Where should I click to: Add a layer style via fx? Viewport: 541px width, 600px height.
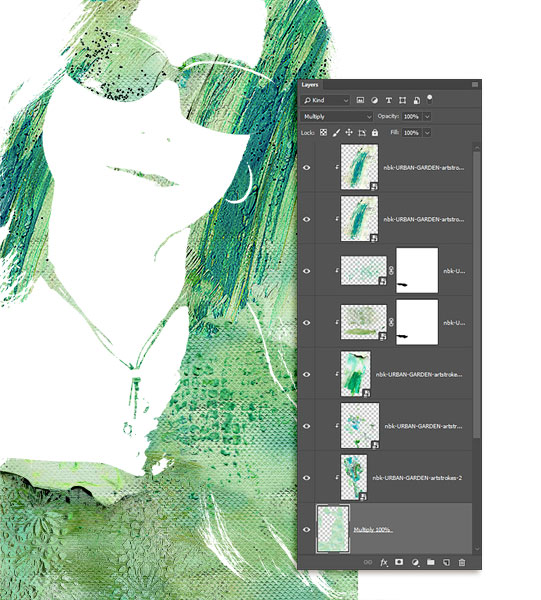[384, 562]
